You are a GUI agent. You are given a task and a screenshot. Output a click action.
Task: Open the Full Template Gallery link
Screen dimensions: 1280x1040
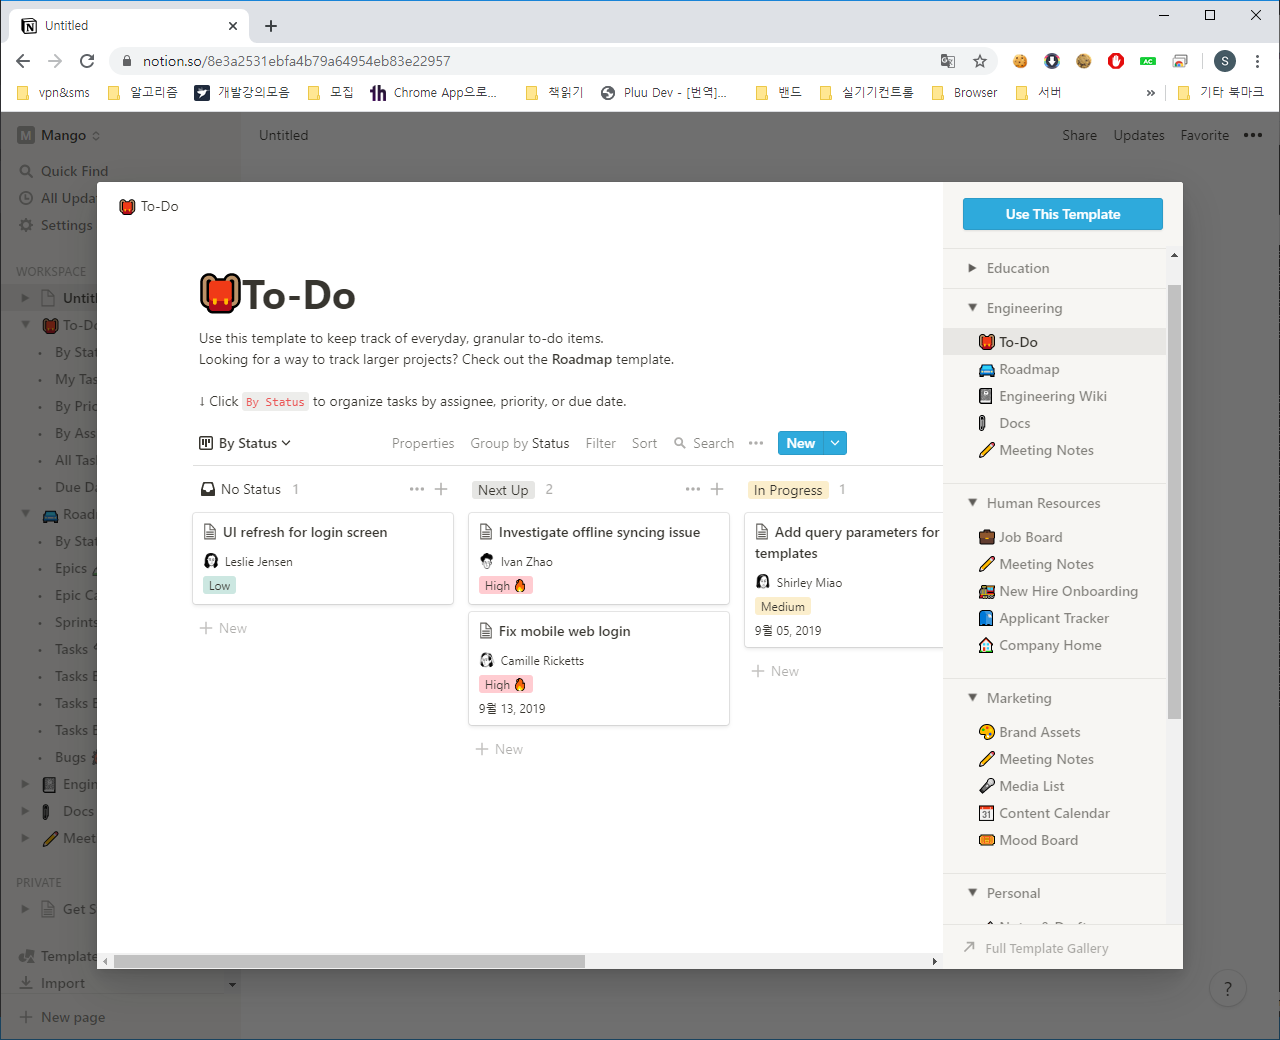tap(1036, 948)
